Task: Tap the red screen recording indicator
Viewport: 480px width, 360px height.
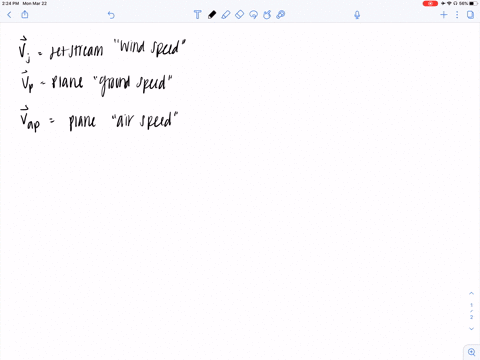Action: tap(430, 3)
